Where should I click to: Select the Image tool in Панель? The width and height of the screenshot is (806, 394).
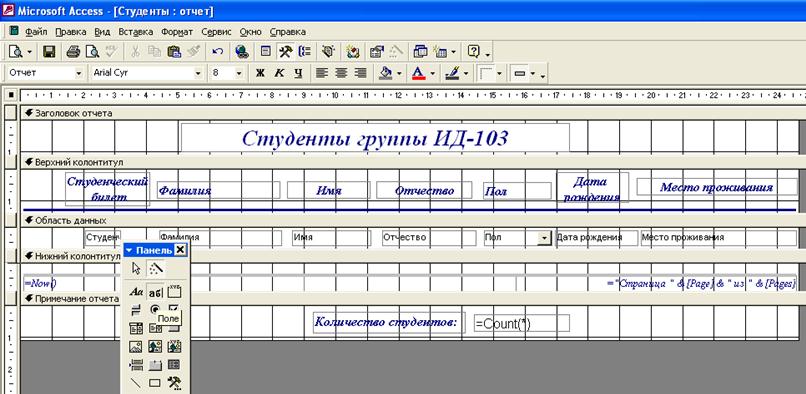136,346
